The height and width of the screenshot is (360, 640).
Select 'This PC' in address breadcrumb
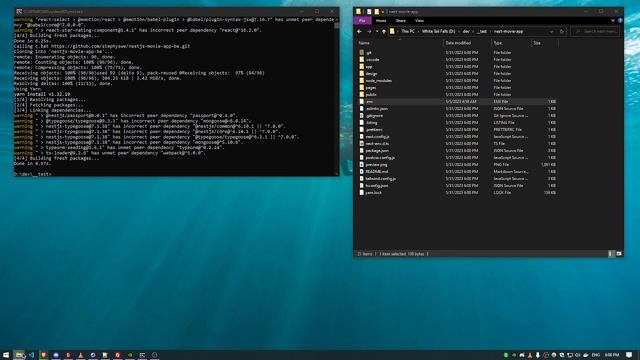[408, 31]
